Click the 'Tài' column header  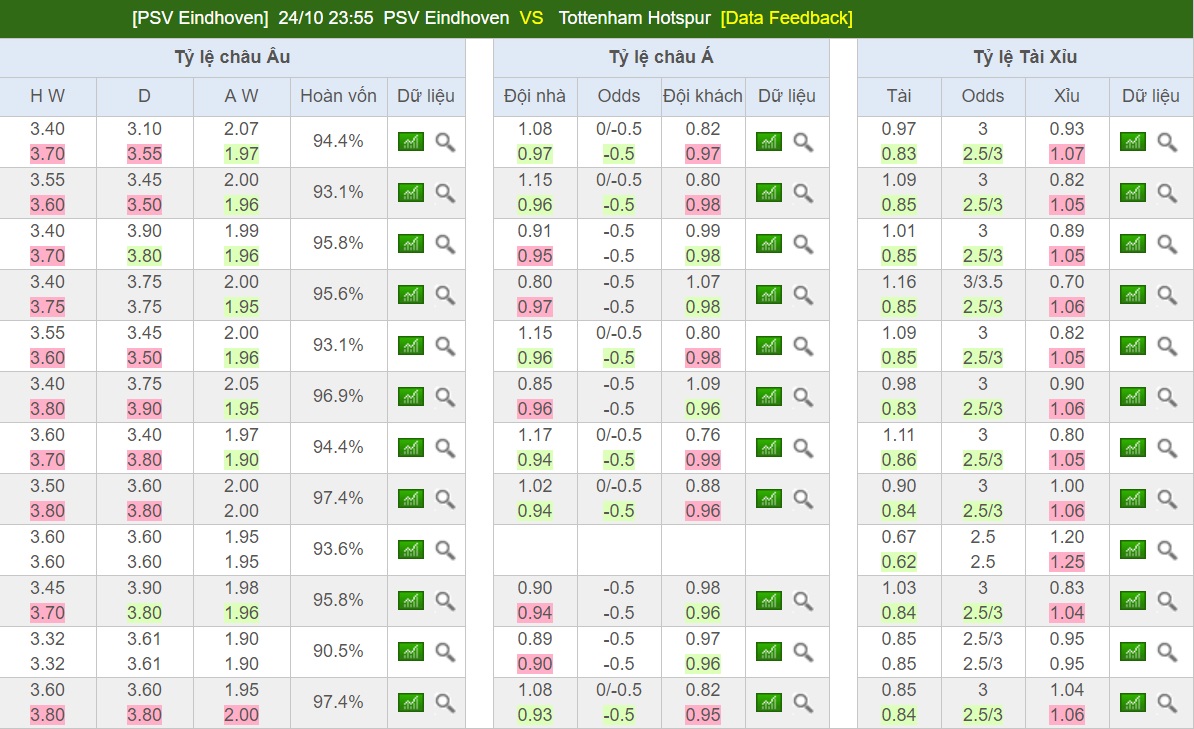[899, 96]
